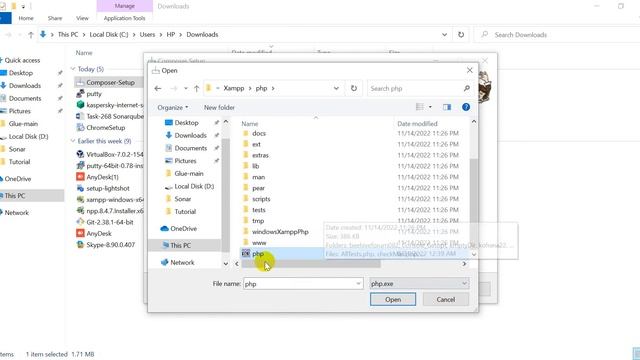Expand Explorer address bar history dropdown
The width and height of the screenshot is (640, 360).
(444, 35)
